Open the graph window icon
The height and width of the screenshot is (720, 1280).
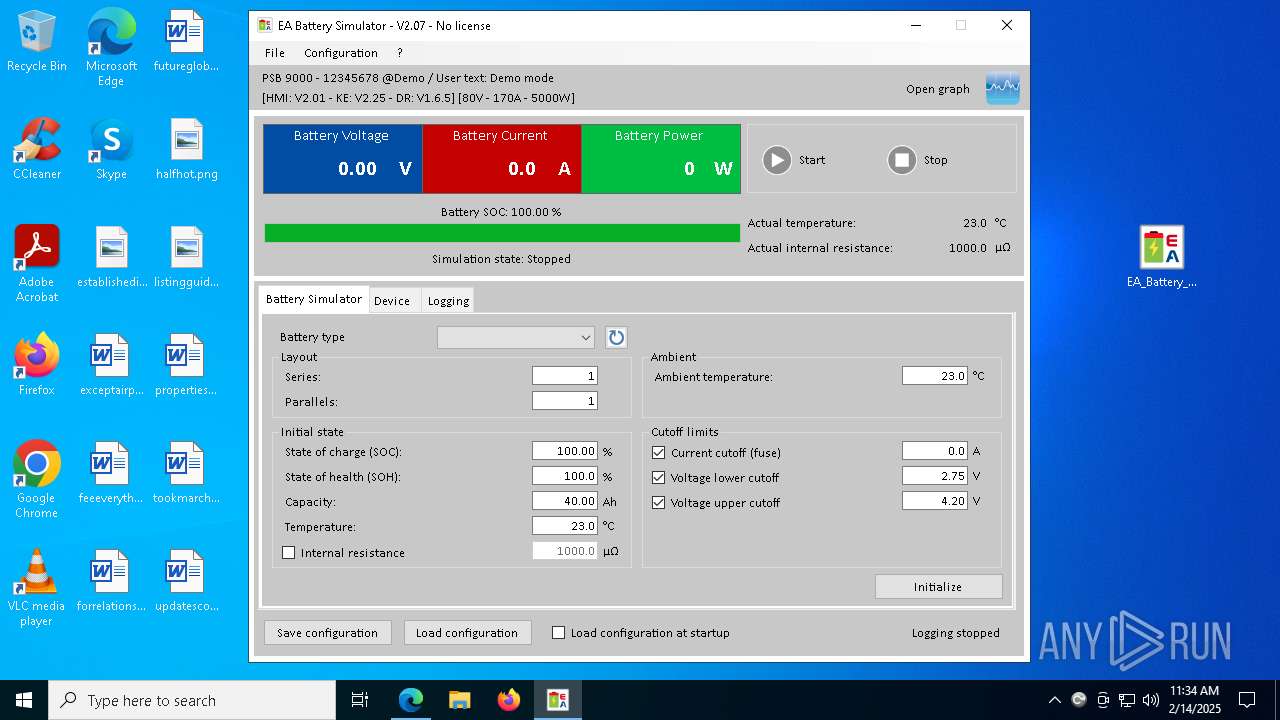[x=1002, y=89]
